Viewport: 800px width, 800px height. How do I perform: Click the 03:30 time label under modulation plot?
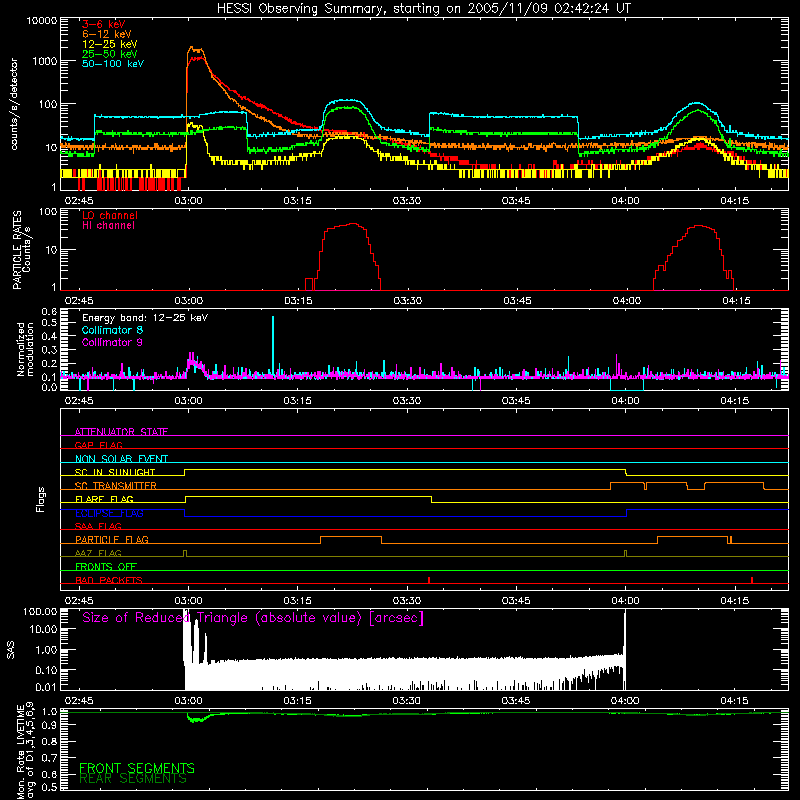point(407,401)
